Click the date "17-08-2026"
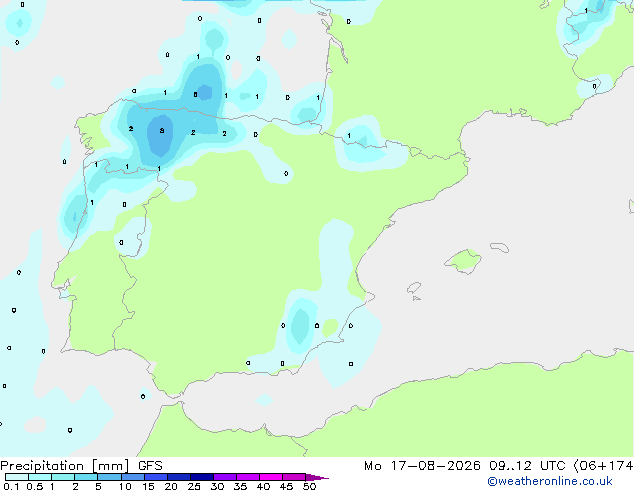Screen dimensions: 634x490 [436, 466]
